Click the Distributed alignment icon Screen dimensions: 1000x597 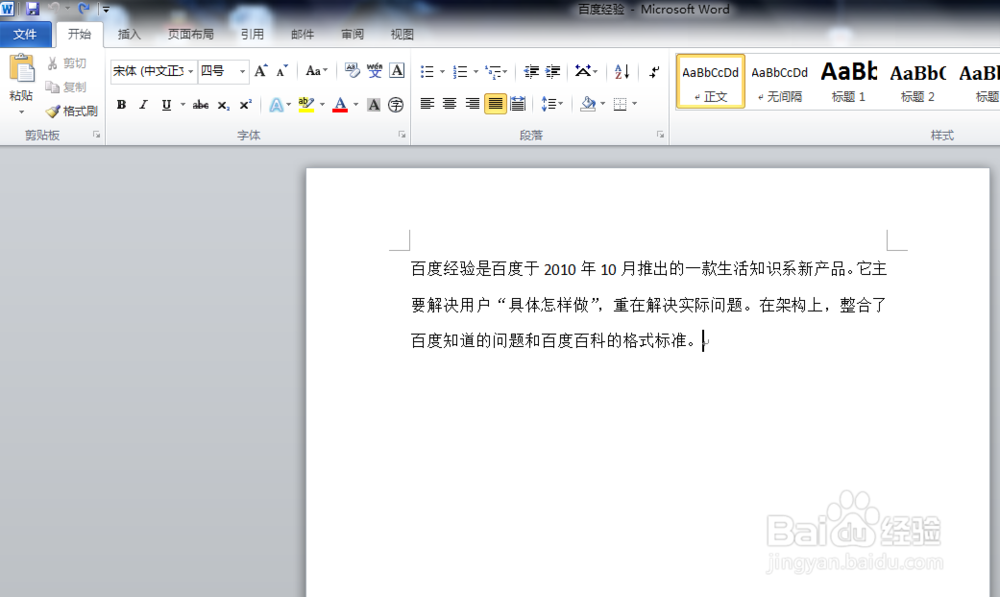pyautogui.click(x=518, y=103)
